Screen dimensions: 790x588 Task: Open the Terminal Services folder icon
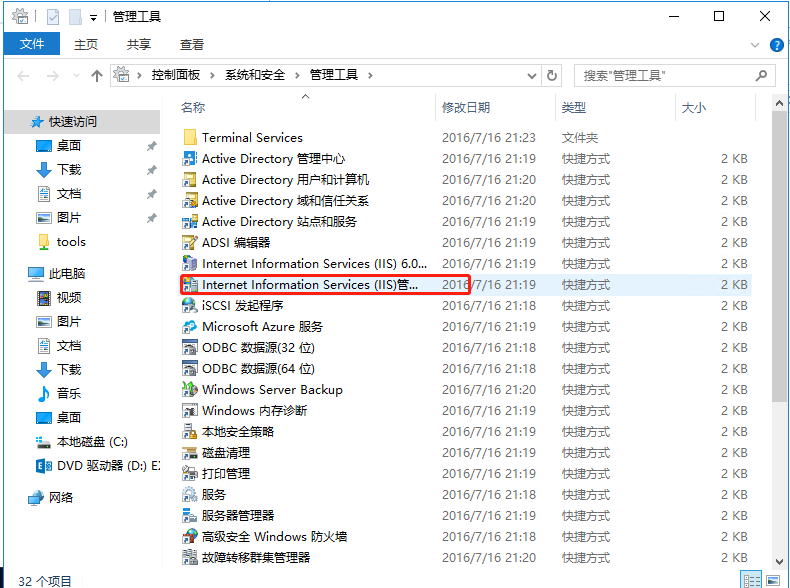190,137
